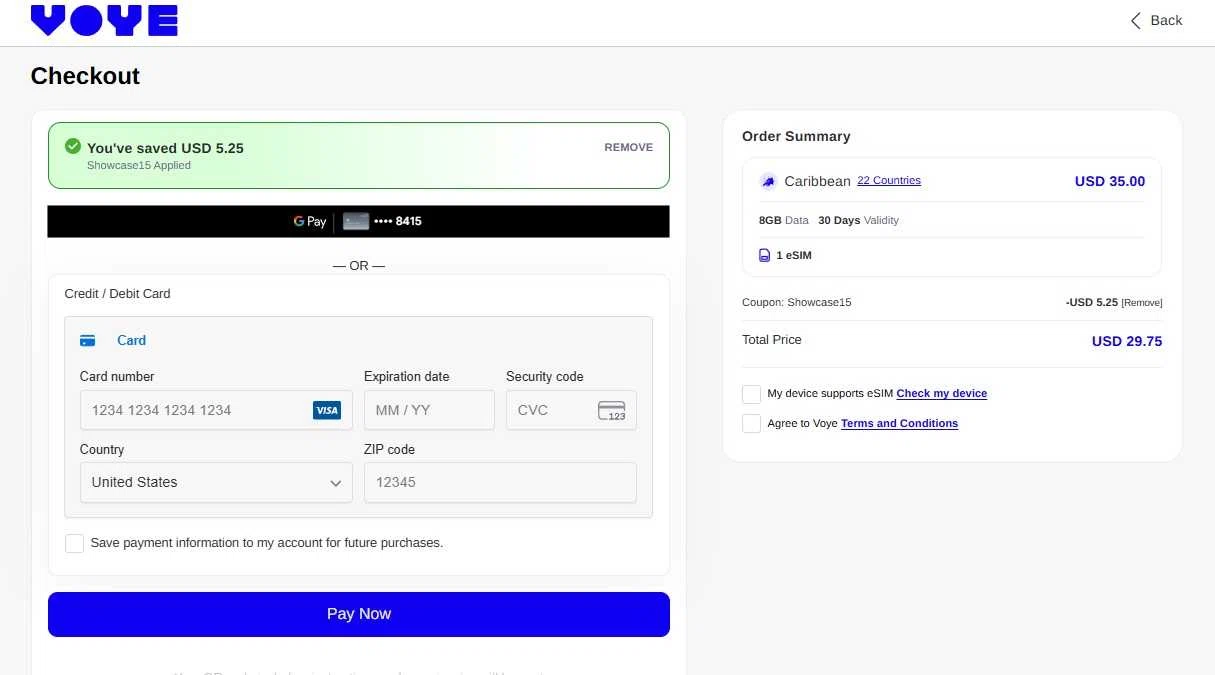Click the 30 Days Validity text
Viewport: 1215px width, 675px height.
pyautogui.click(x=858, y=220)
